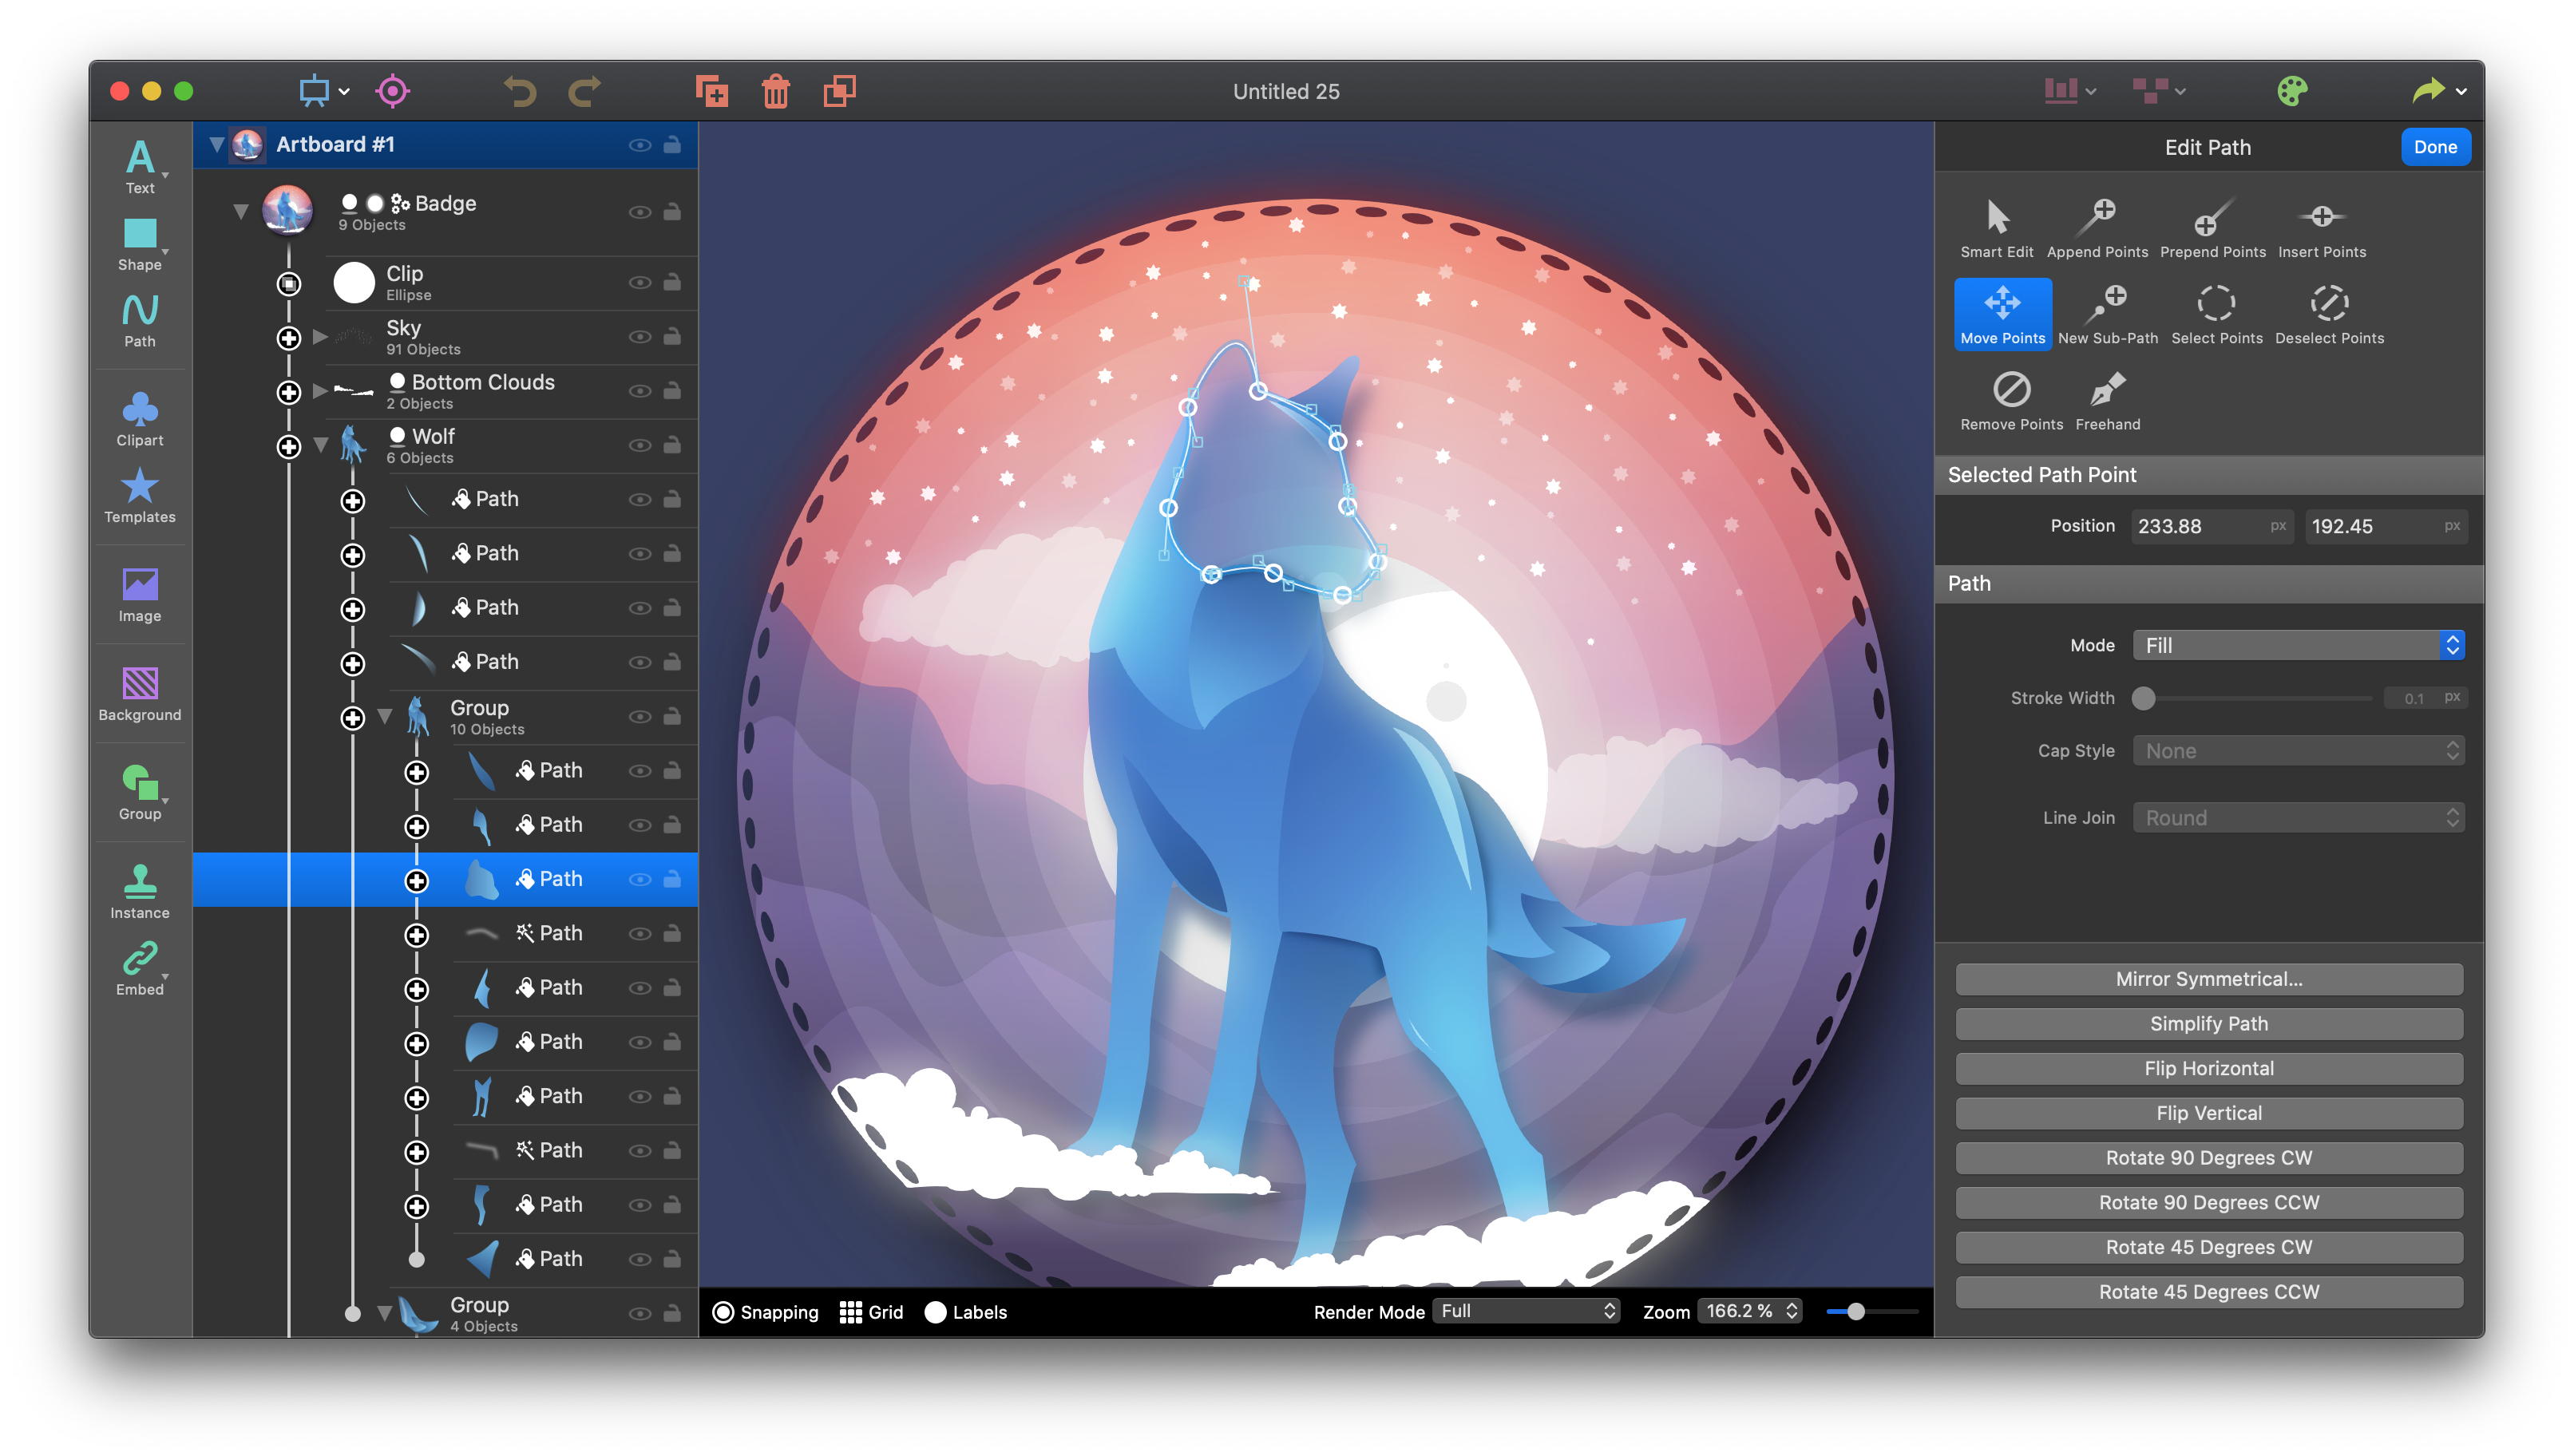Choose the Freehand tool
The height and width of the screenshot is (1456, 2574).
click(x=2107, y=400)
